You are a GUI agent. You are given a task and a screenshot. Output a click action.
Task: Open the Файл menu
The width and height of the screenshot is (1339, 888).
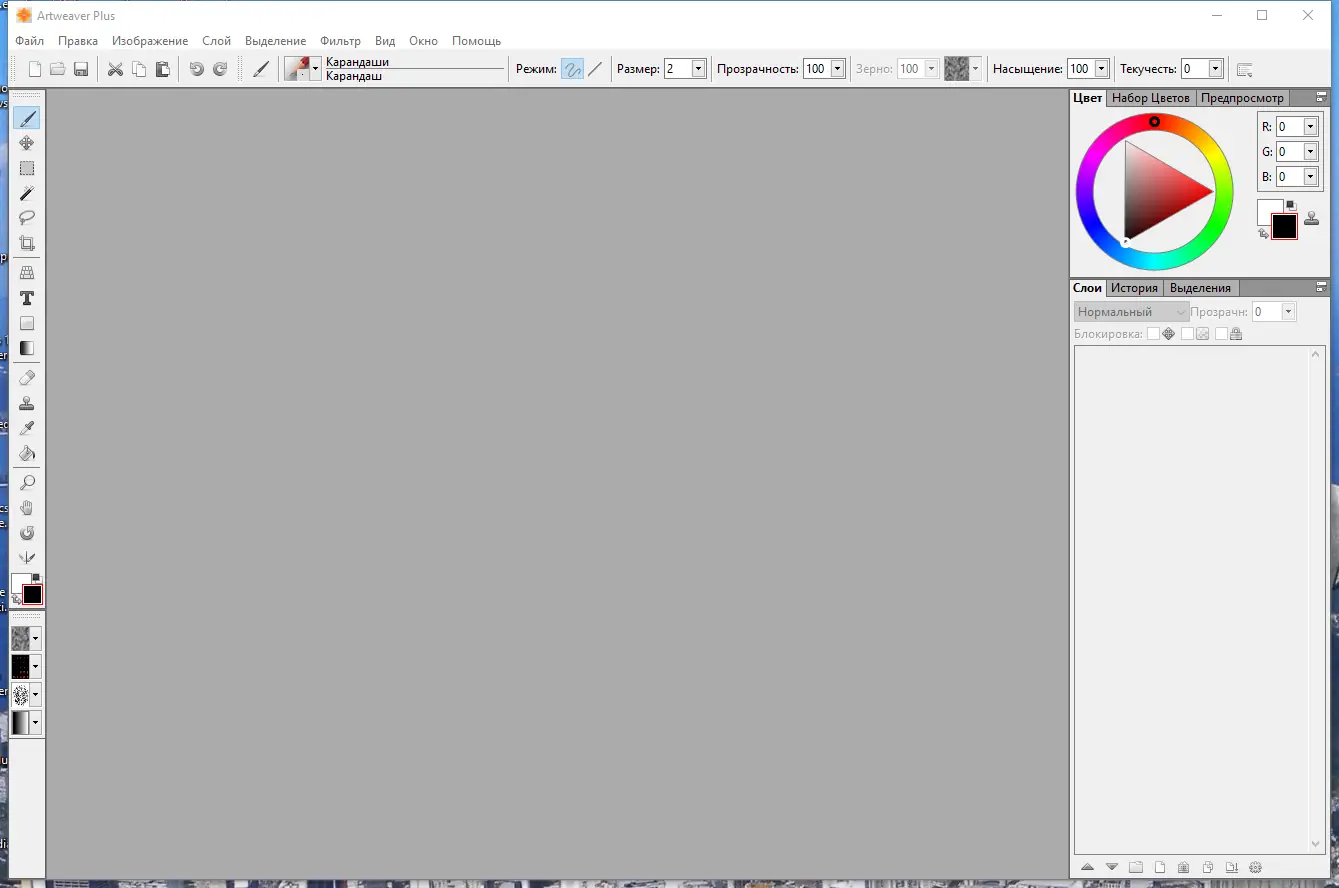[x=29, y=41]
